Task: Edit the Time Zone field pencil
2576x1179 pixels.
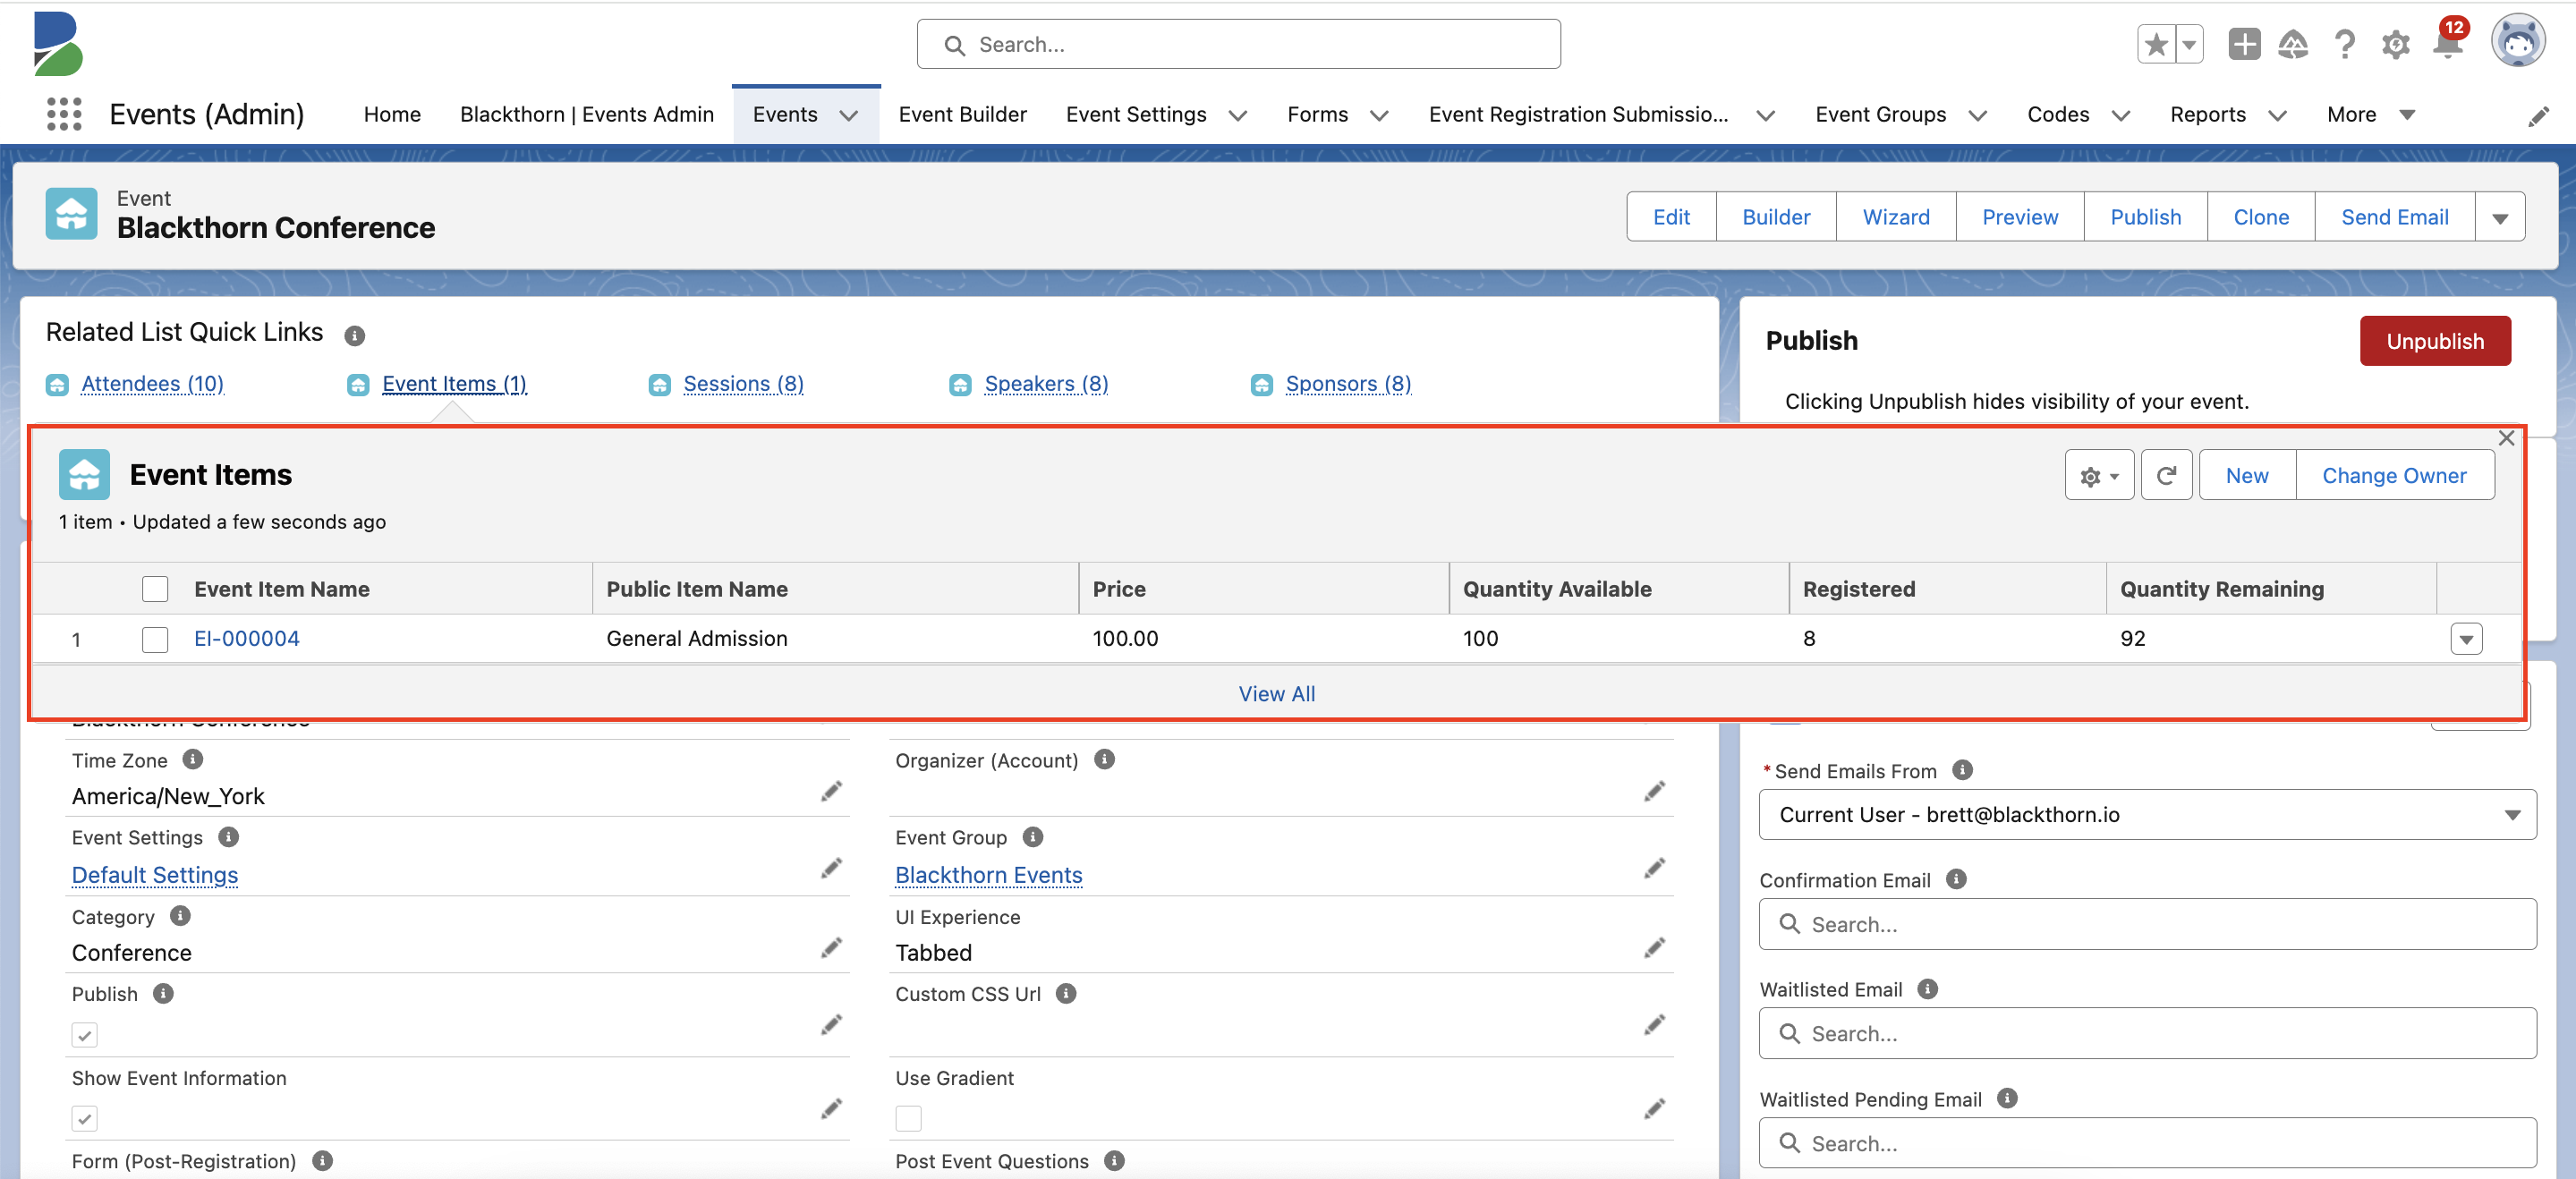Action: [x=831, y=792]
